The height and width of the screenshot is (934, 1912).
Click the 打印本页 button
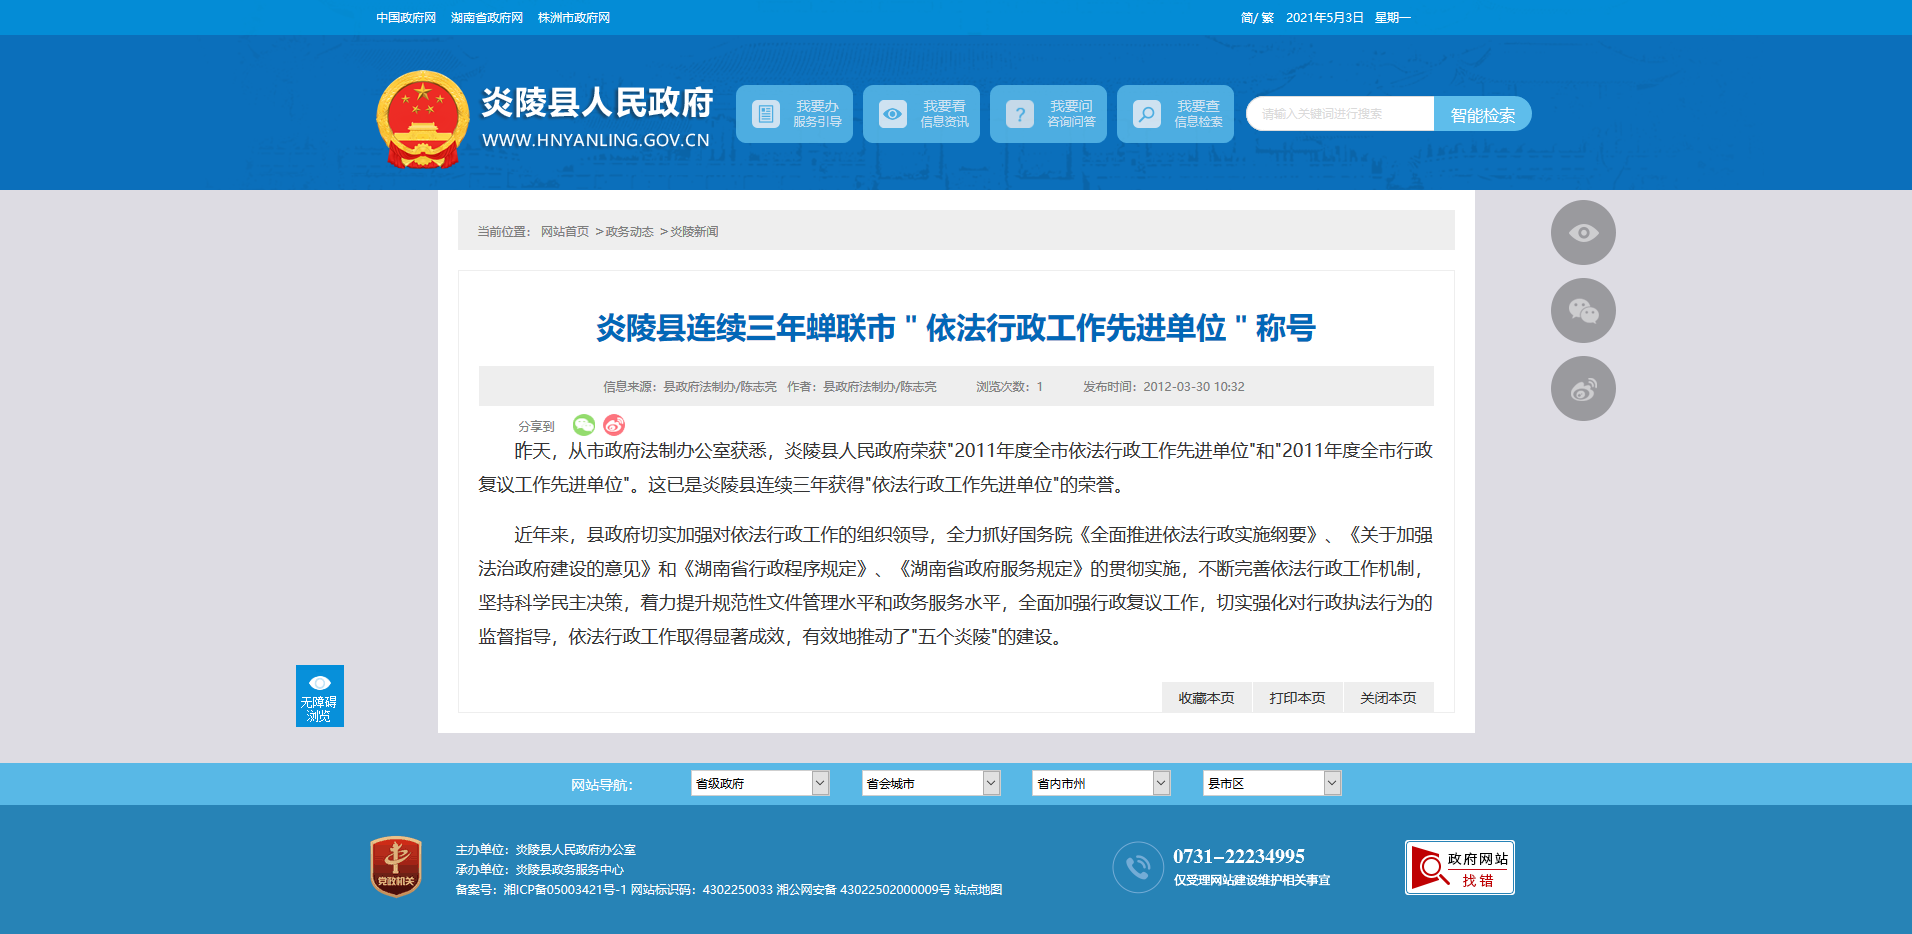tap(1297, 698)
